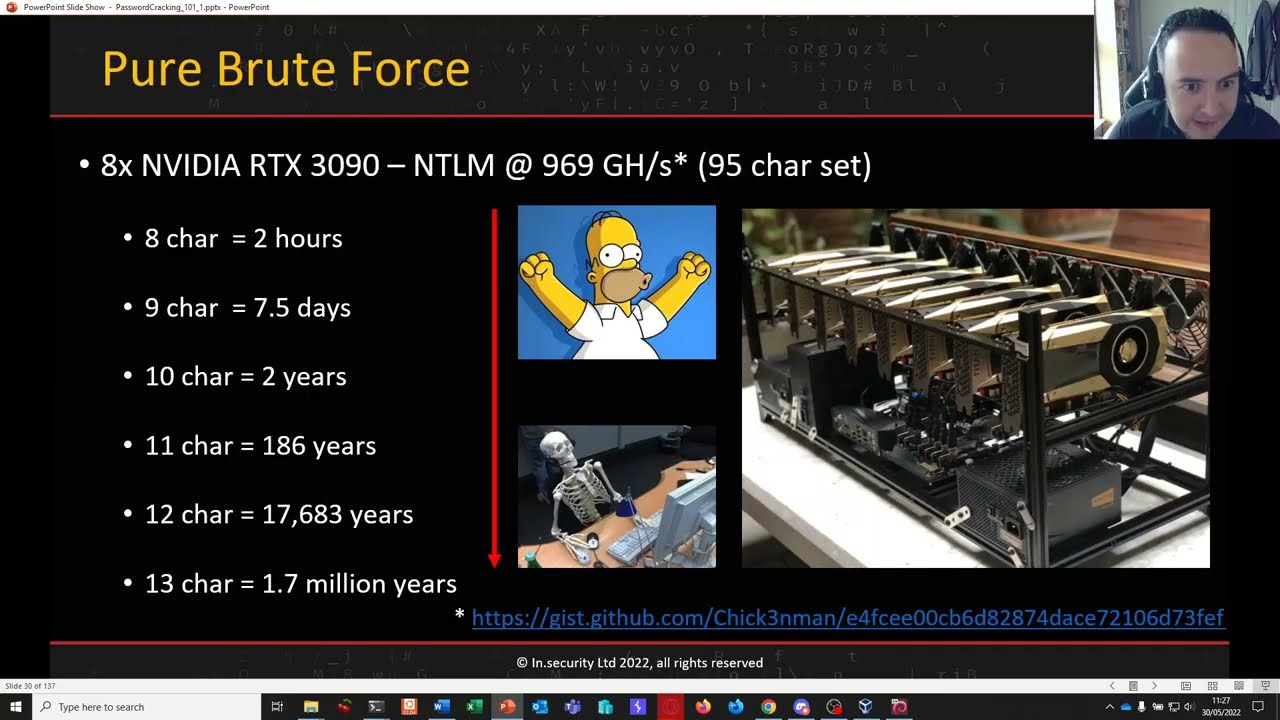
Task: Click the '8 char = 2 hours' bullet
Action: 244,238
